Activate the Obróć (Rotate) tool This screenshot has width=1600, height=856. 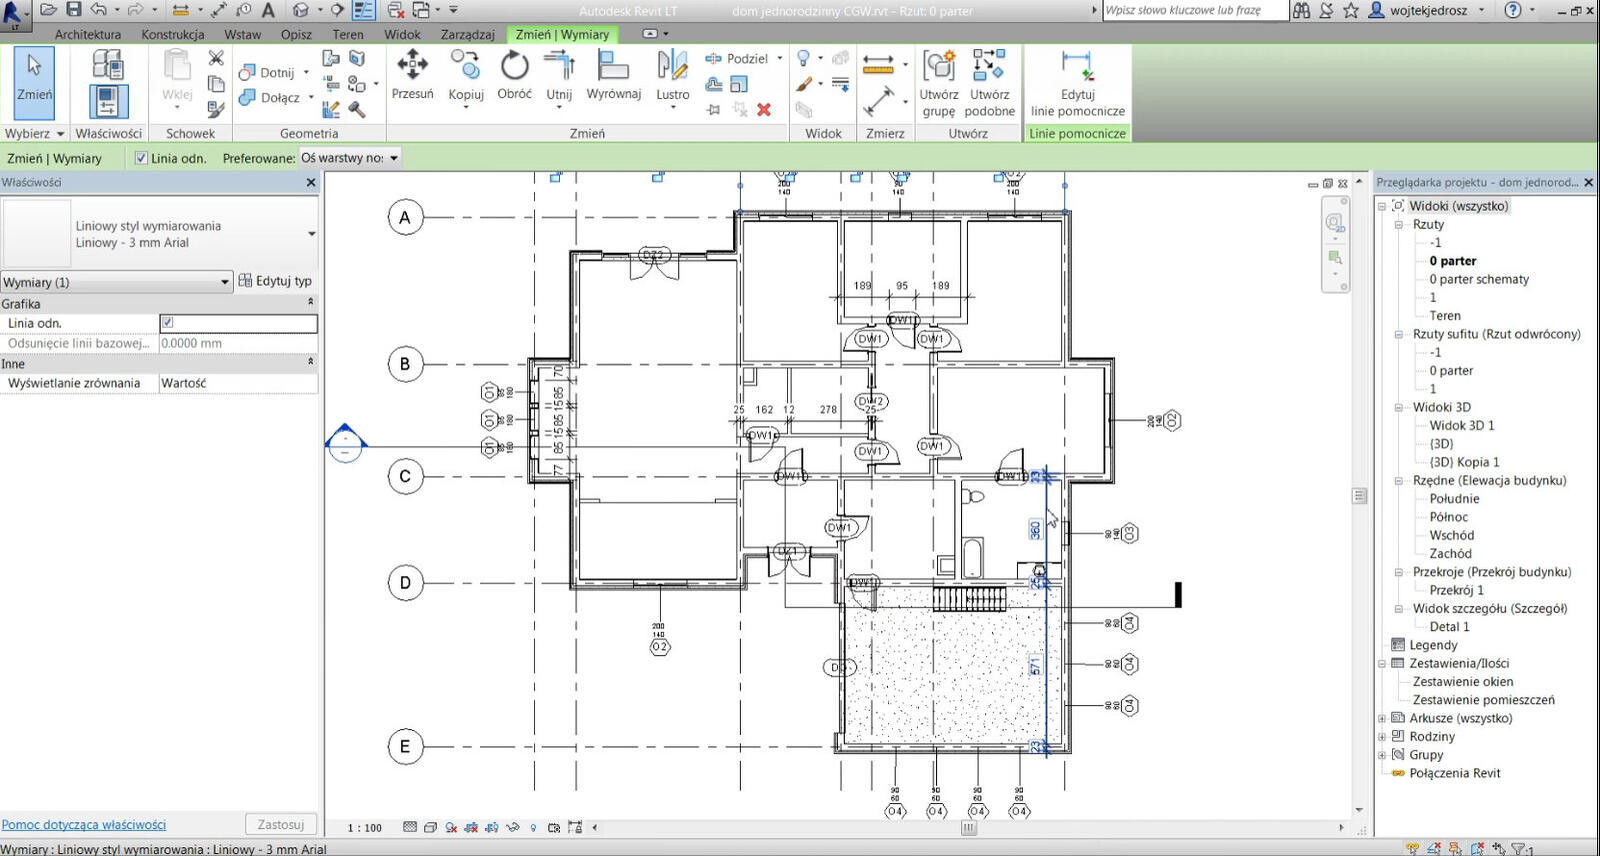[514, 67]
